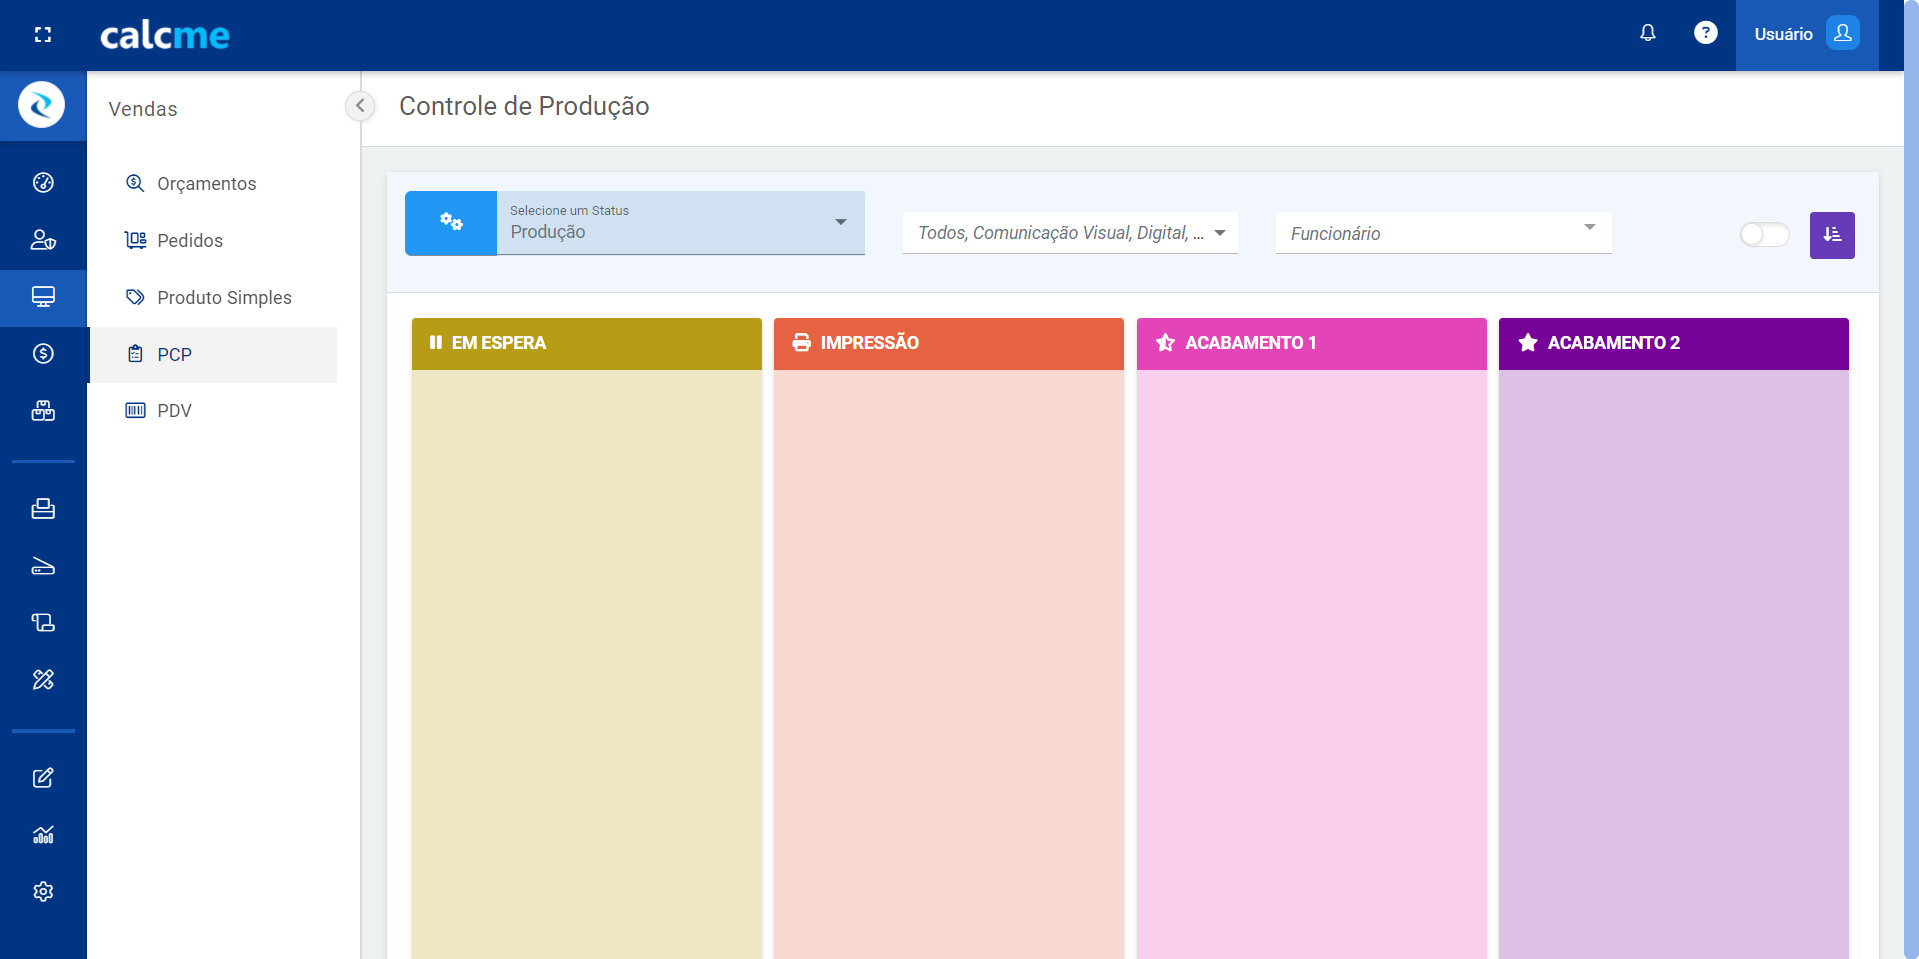Go to Orçamentos menu item
The height and width of the screenshot is (959, 1919).
click(206, 184)
